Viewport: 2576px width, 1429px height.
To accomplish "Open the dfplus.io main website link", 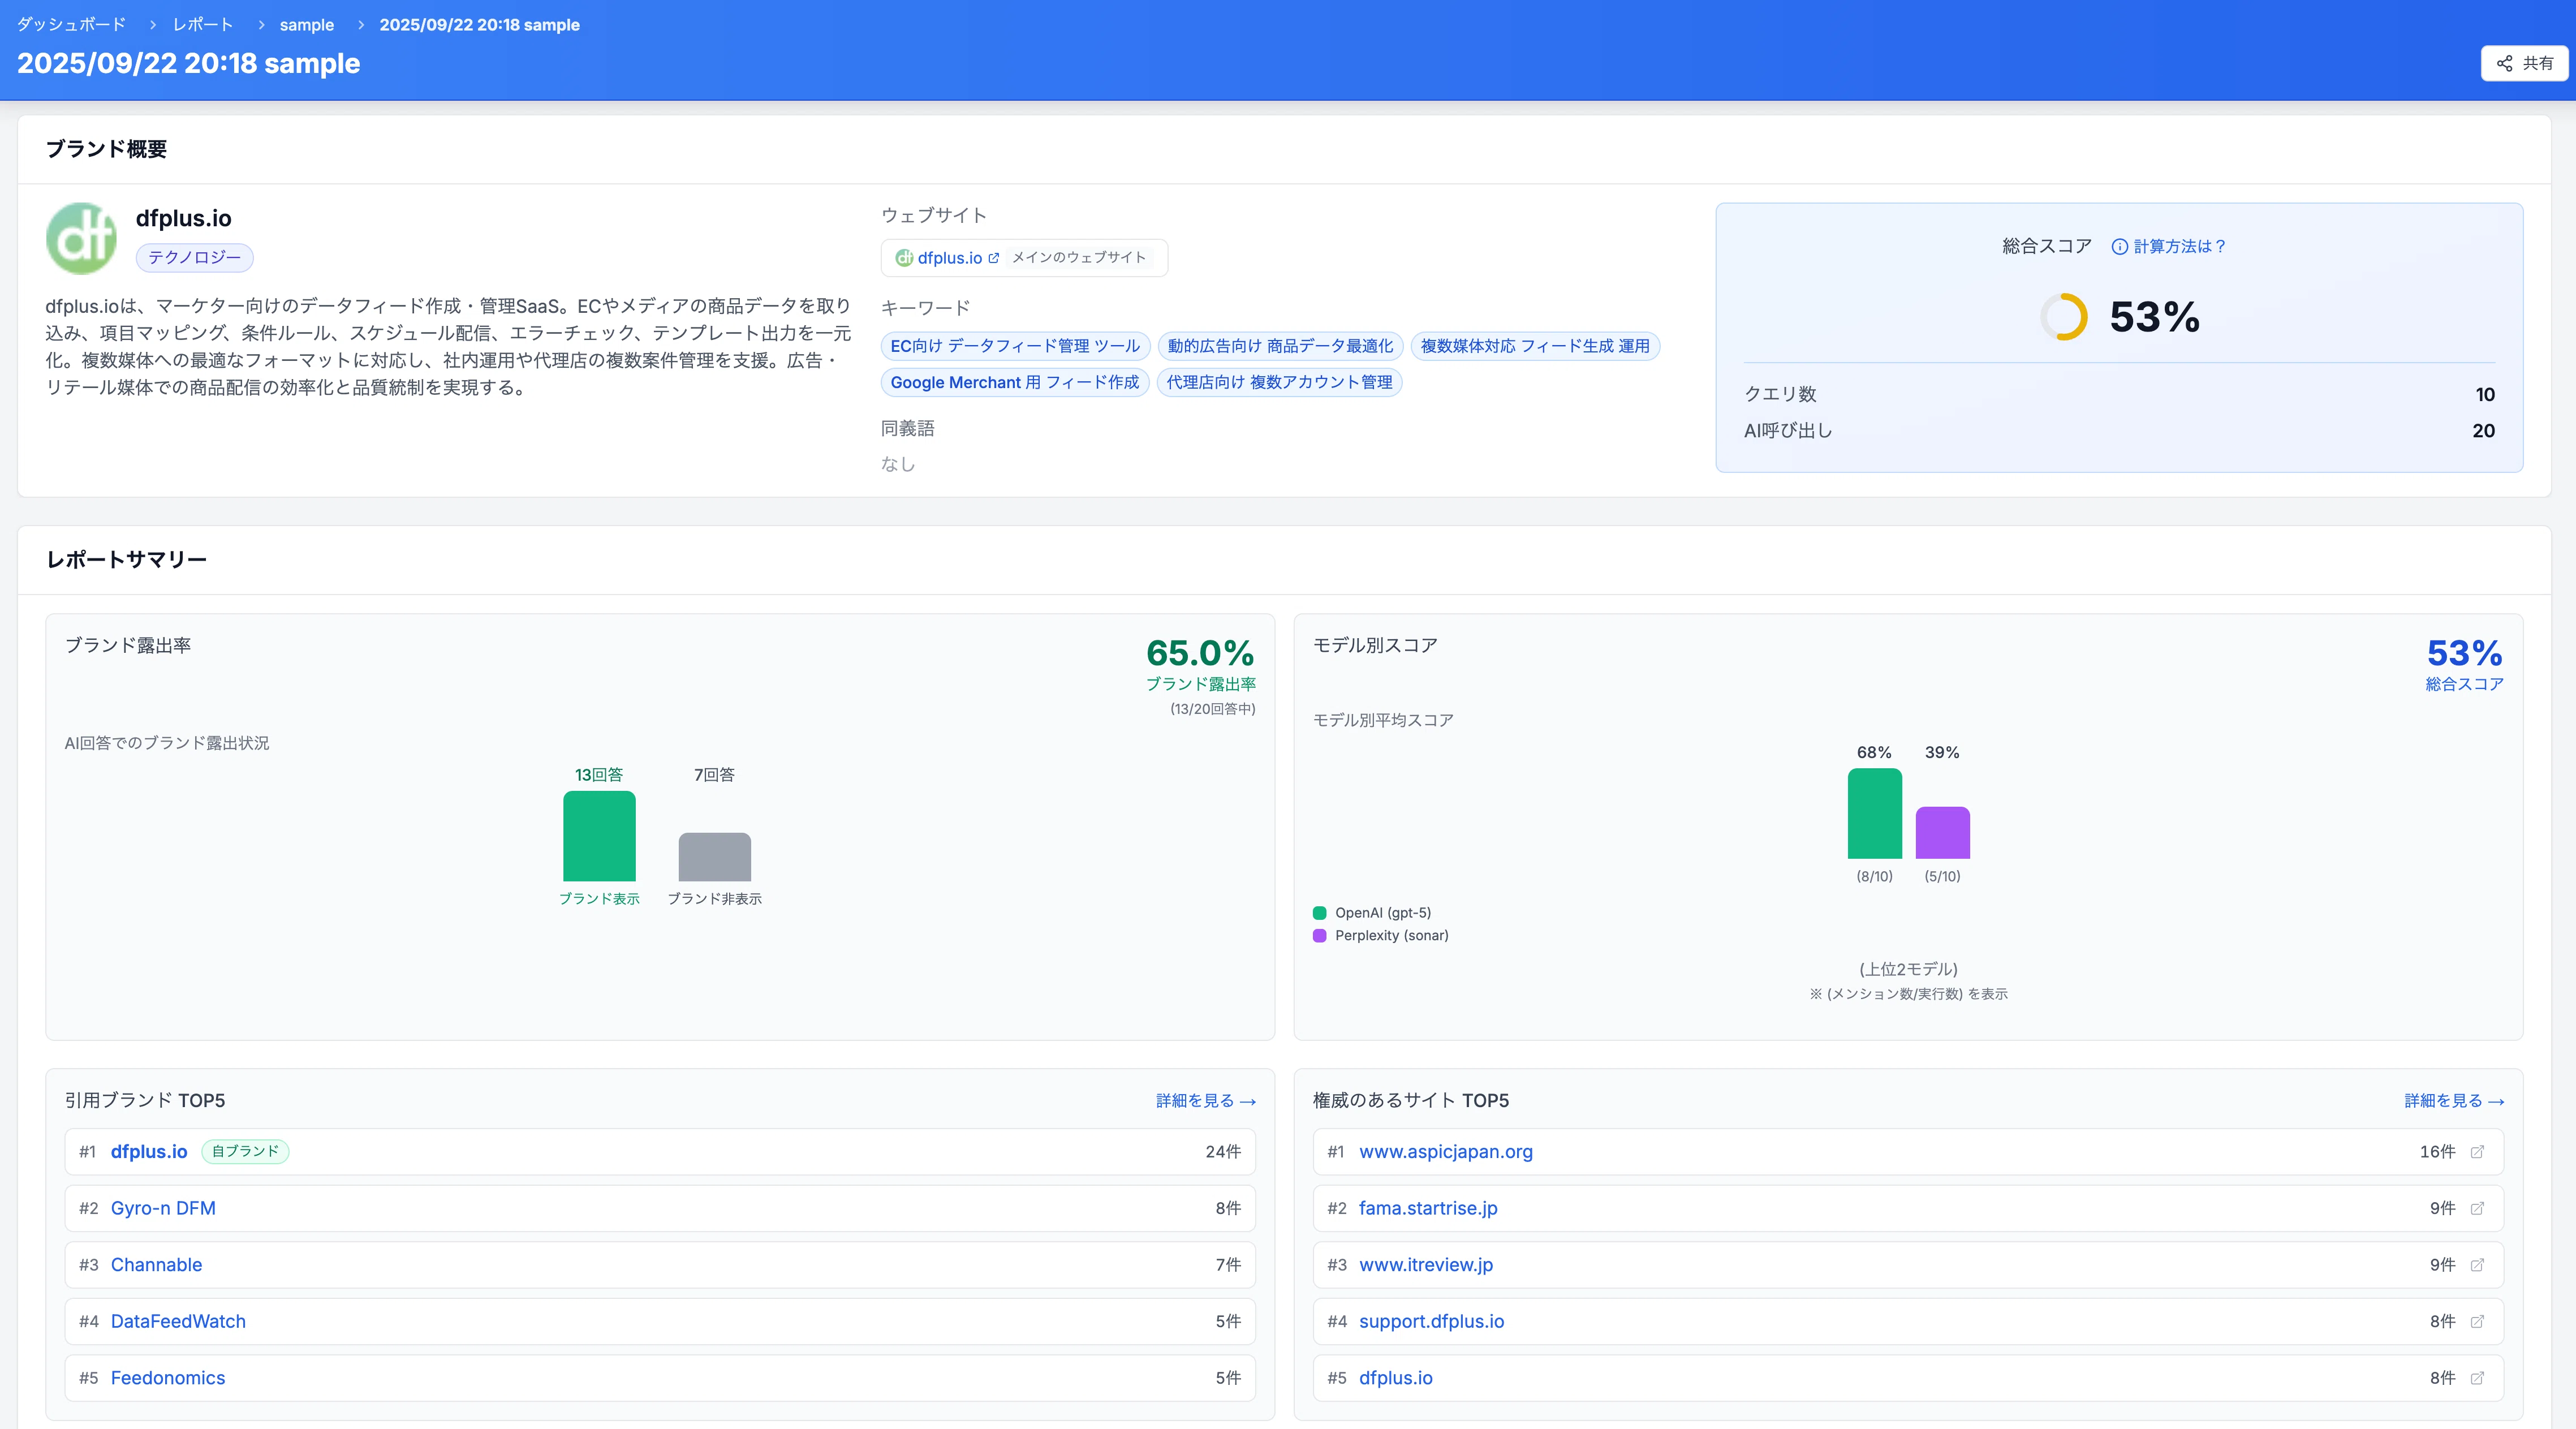I will click(x=949, y=258).
